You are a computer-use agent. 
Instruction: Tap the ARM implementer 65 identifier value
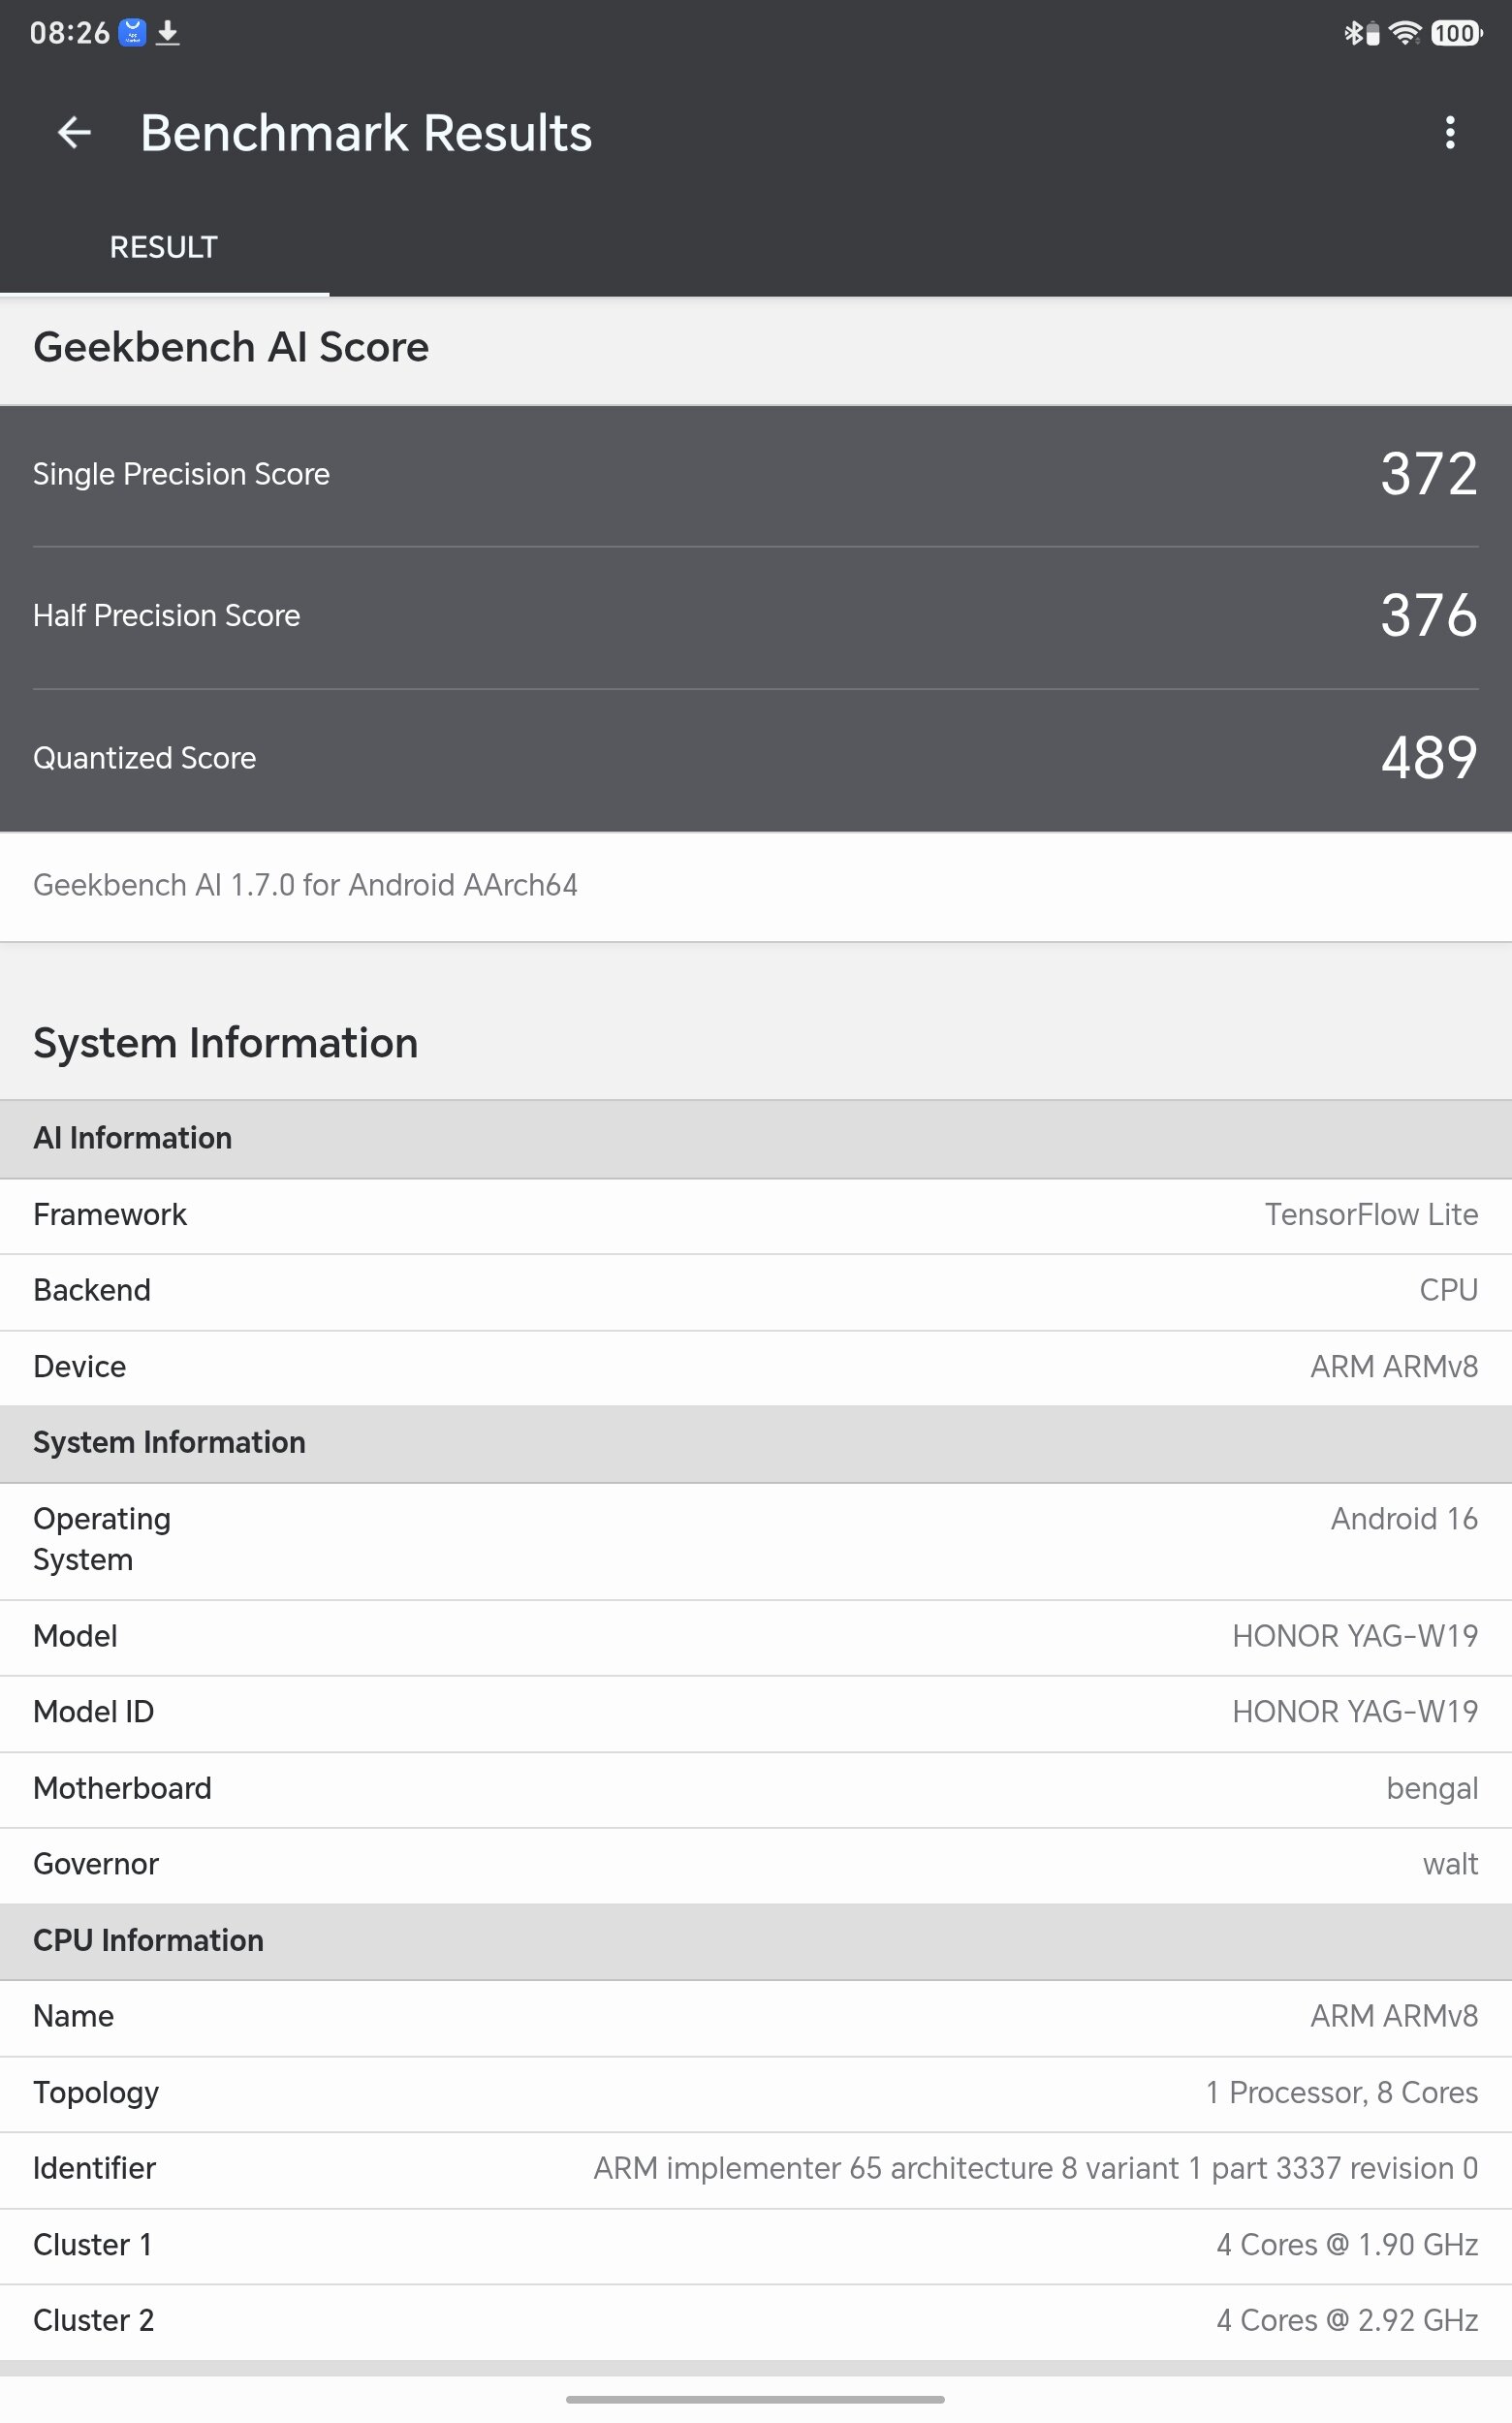[1035, 2169]
